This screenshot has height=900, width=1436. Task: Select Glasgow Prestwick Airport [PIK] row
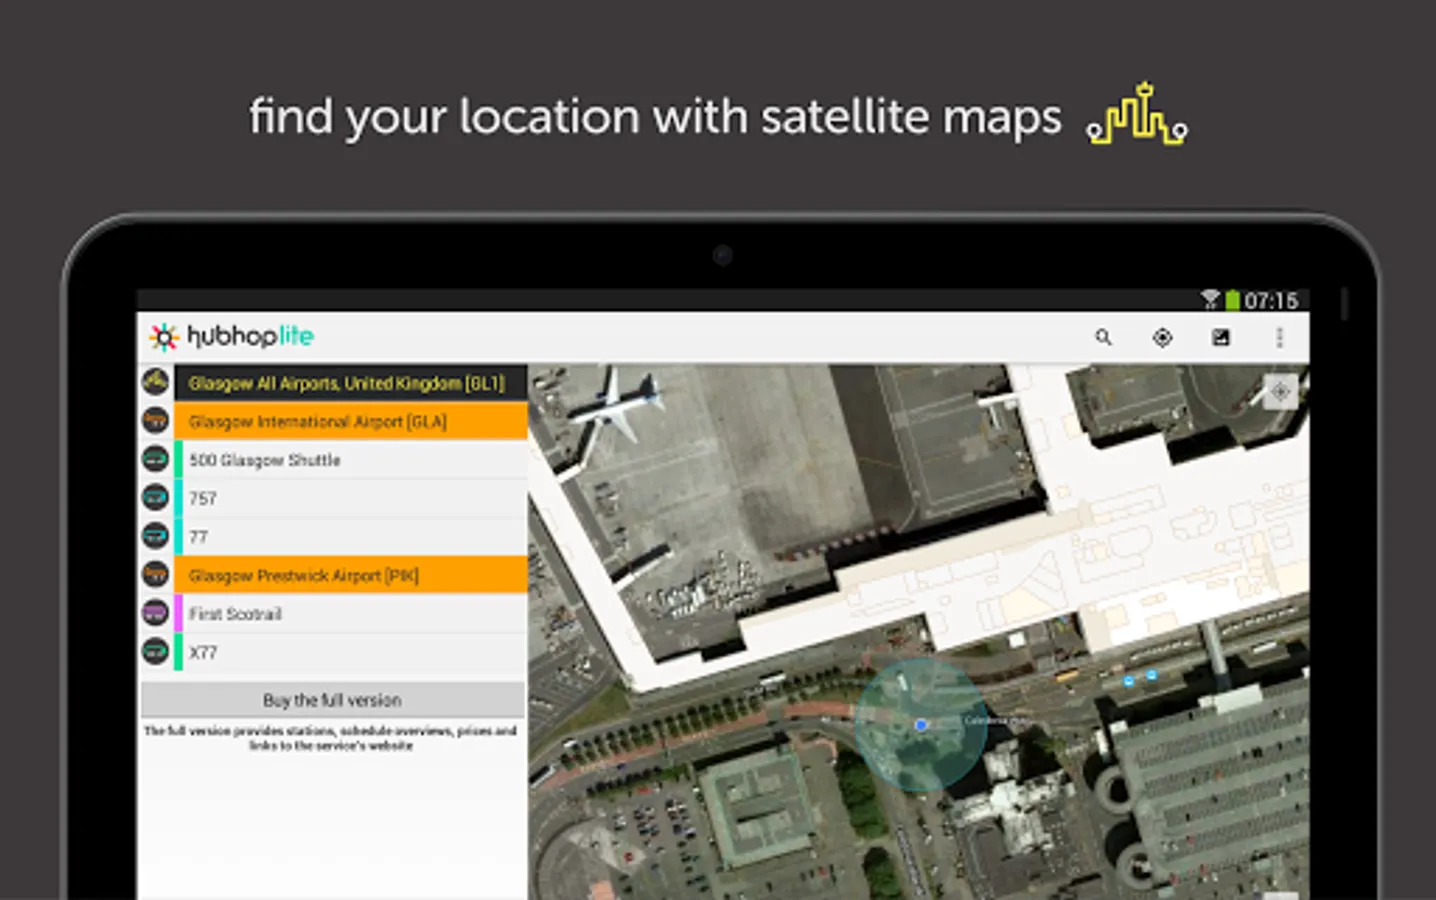click(x=351, y=575)
